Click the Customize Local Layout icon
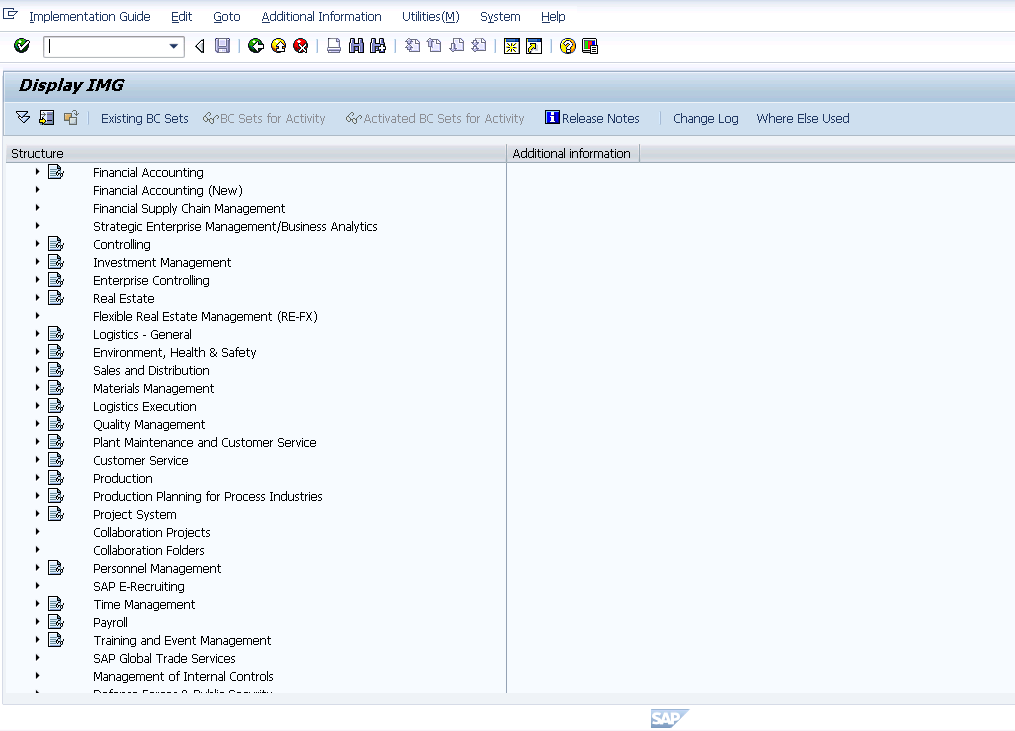1015x731 pixels. click(x=590, y=46)
